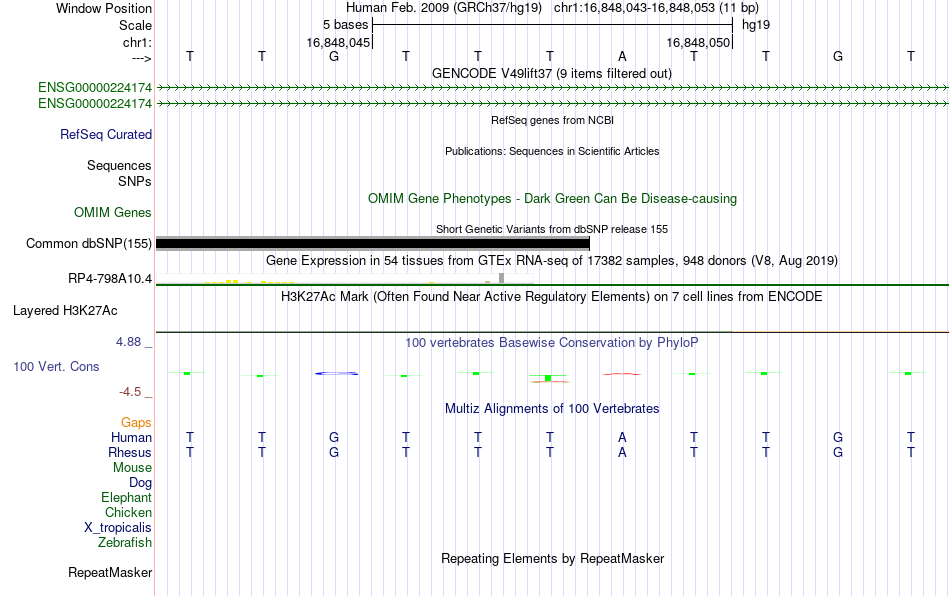Click the black dbSNP variant bar

point(373,243)
